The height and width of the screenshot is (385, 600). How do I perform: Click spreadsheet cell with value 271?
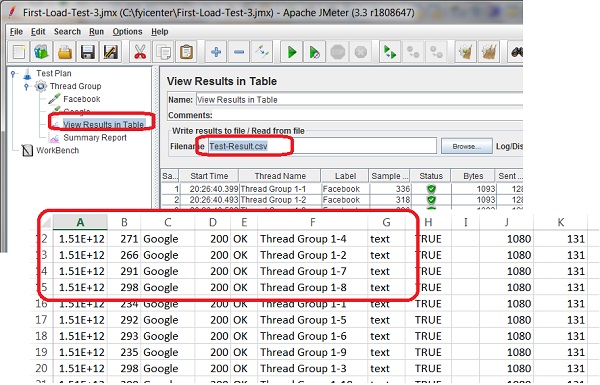pyautogui.click(x=124, y=239)
